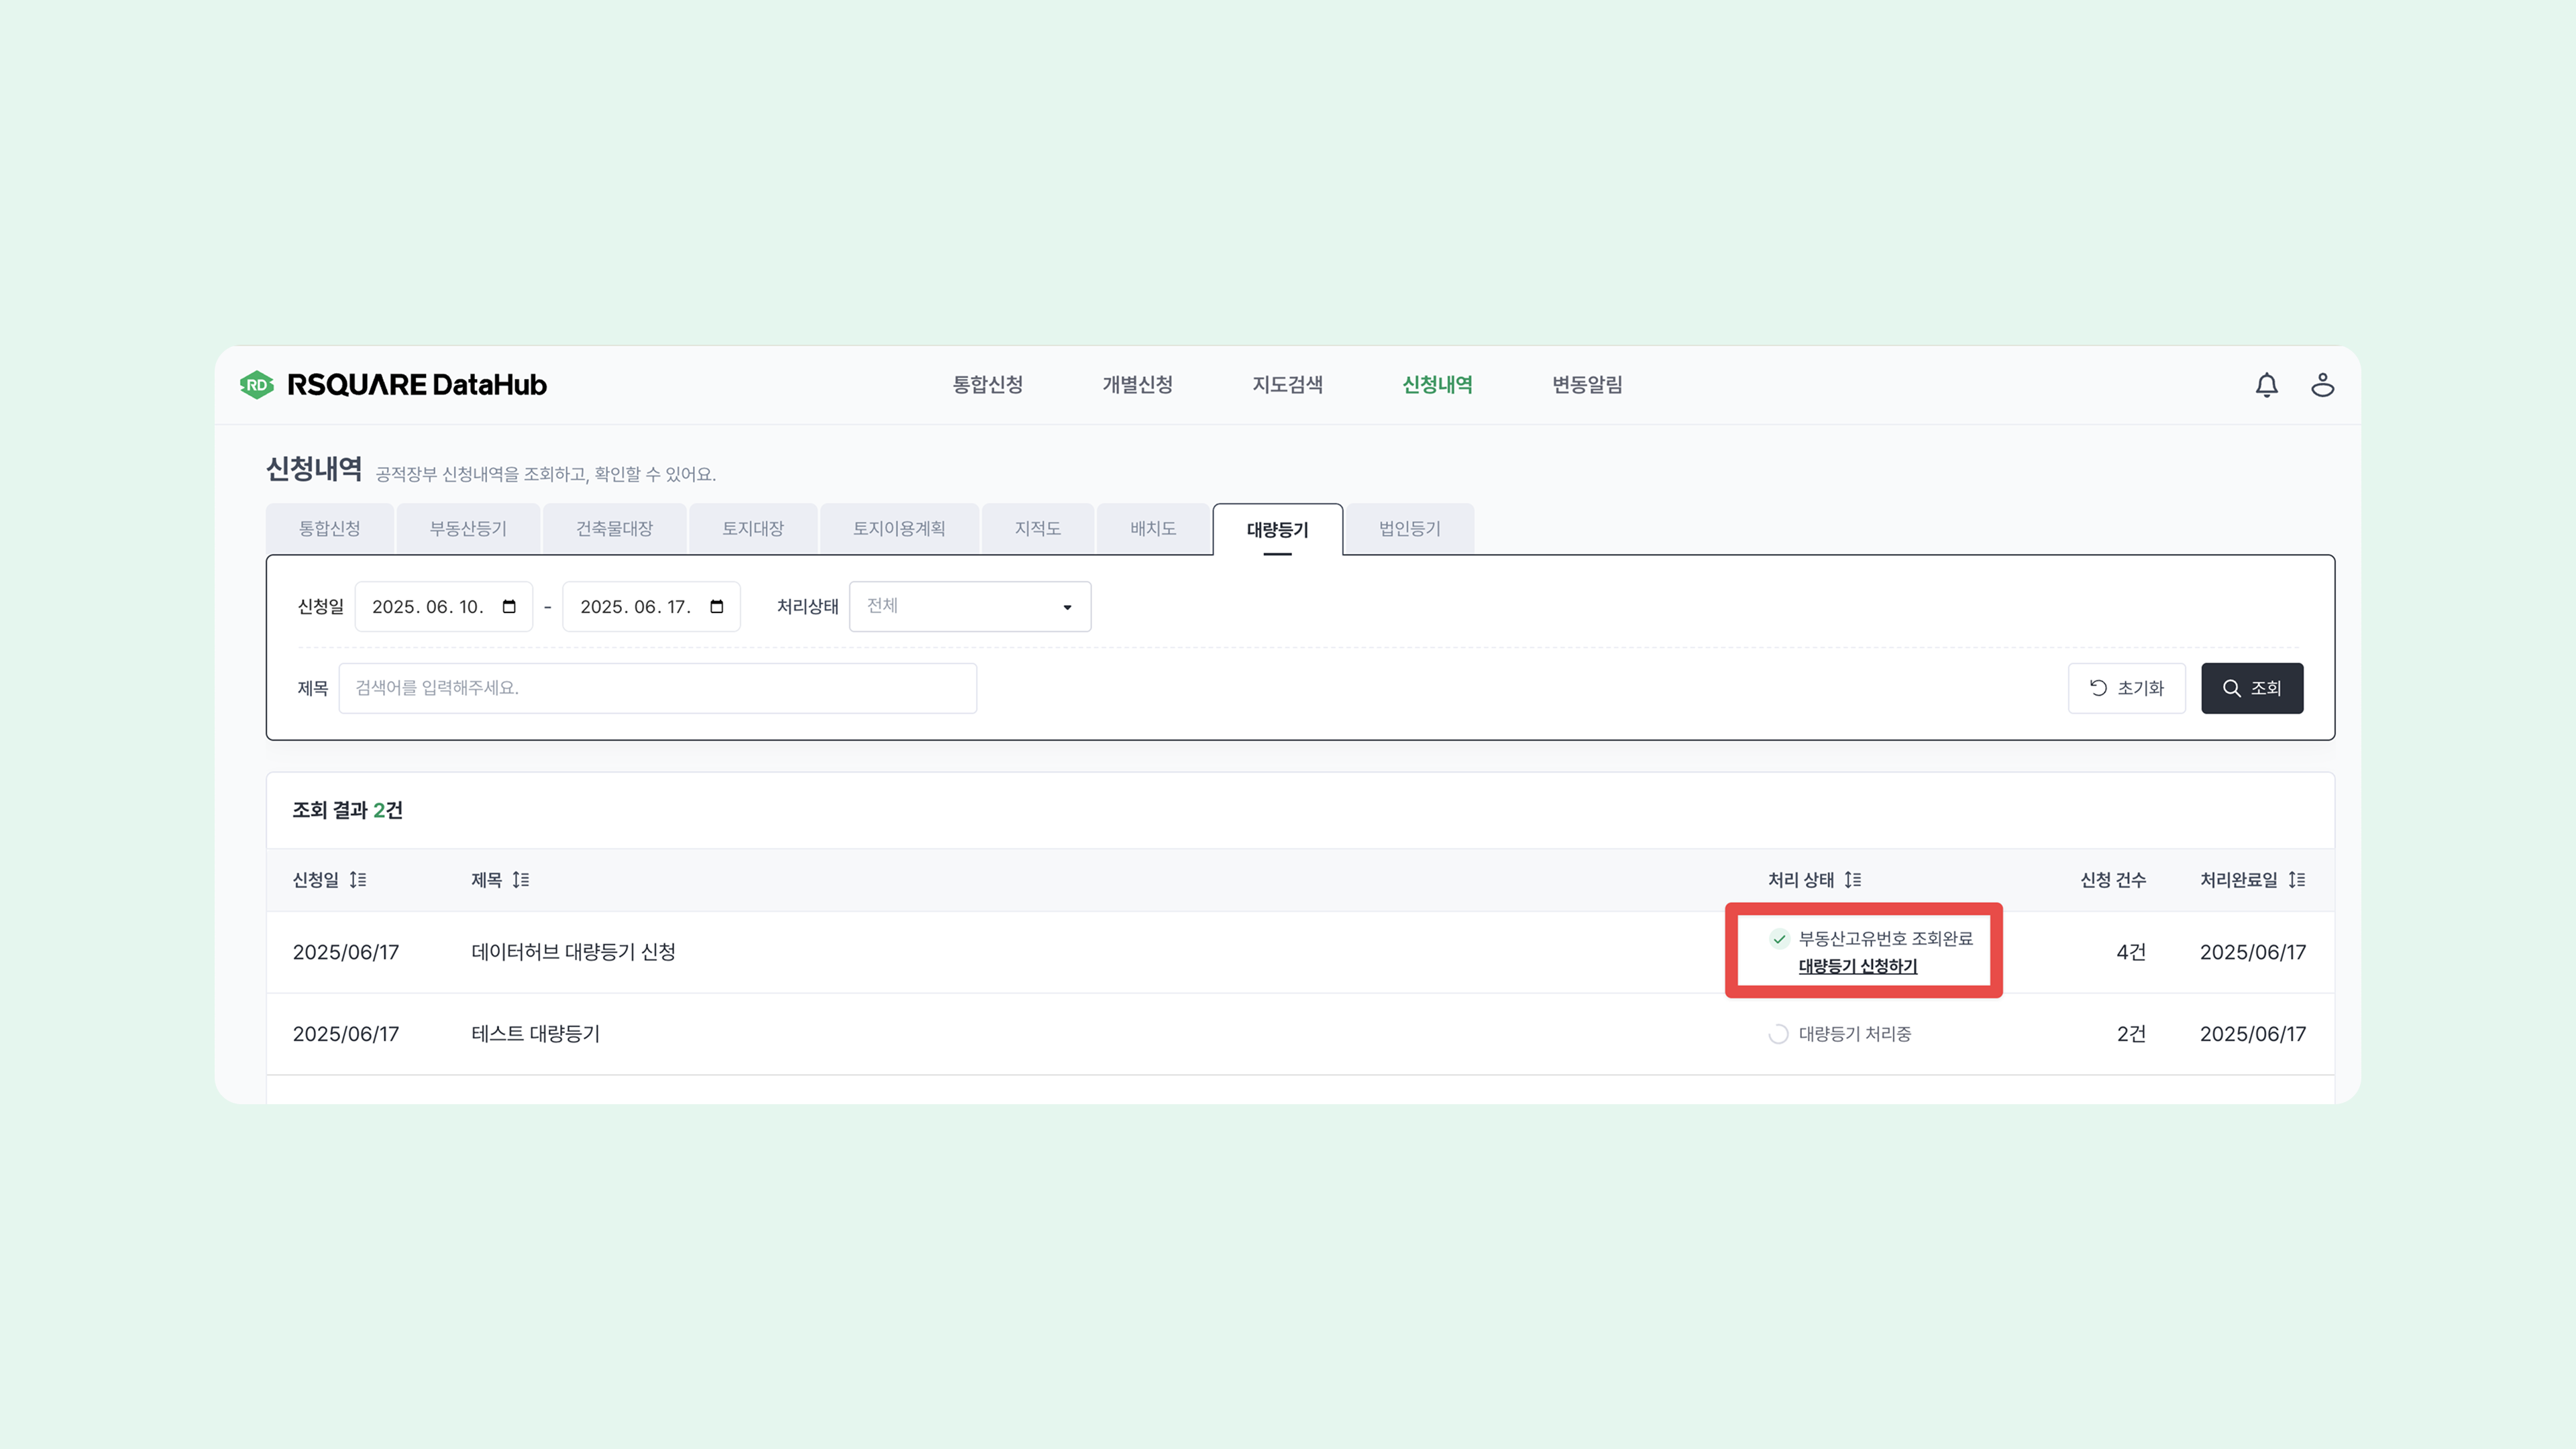Open the notification bell icon
The image size is (2576, 1449).
(2266, 385)
